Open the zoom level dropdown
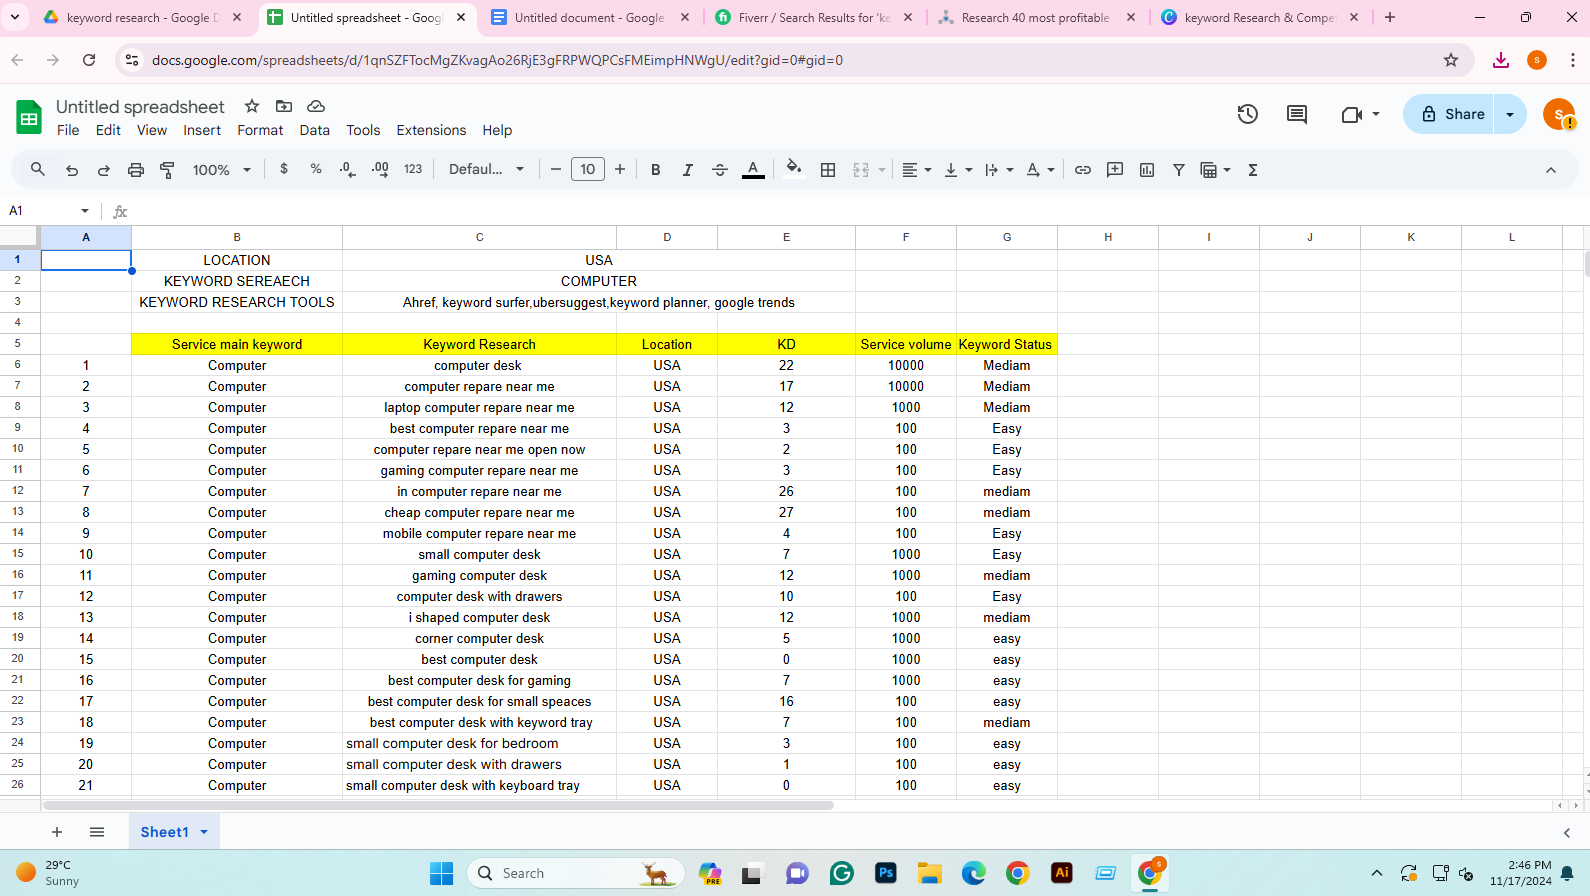This screenshot has width=1590, height=896. [221, 170]
